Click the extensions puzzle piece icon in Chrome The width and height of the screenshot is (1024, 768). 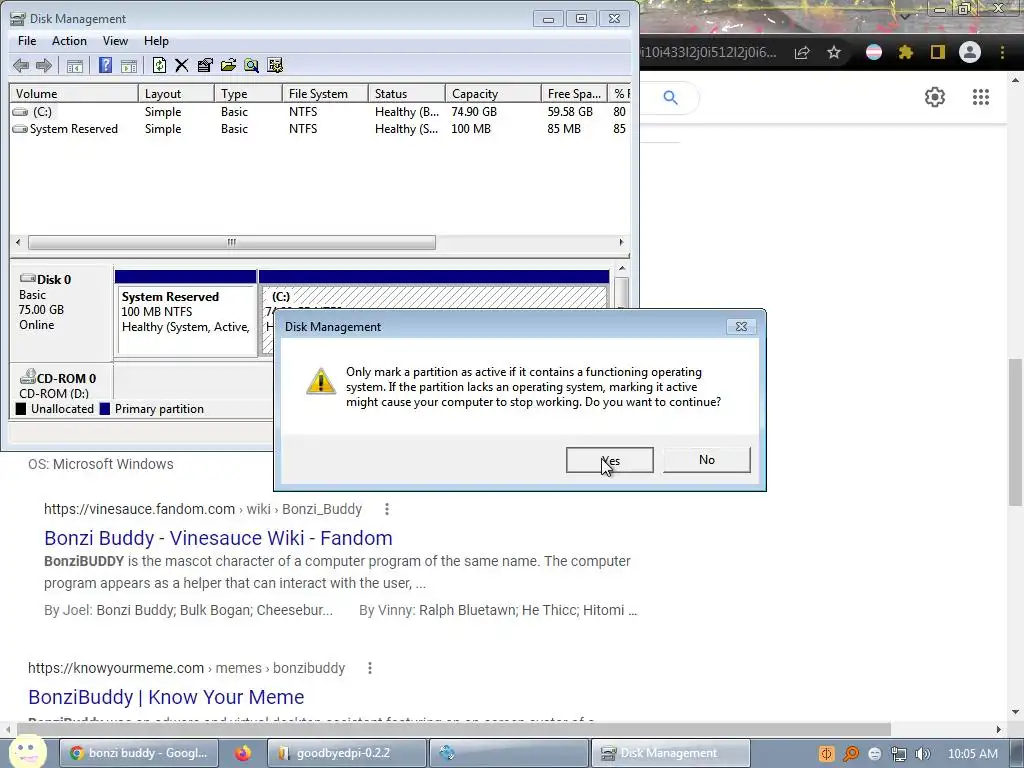pos(905,52)
